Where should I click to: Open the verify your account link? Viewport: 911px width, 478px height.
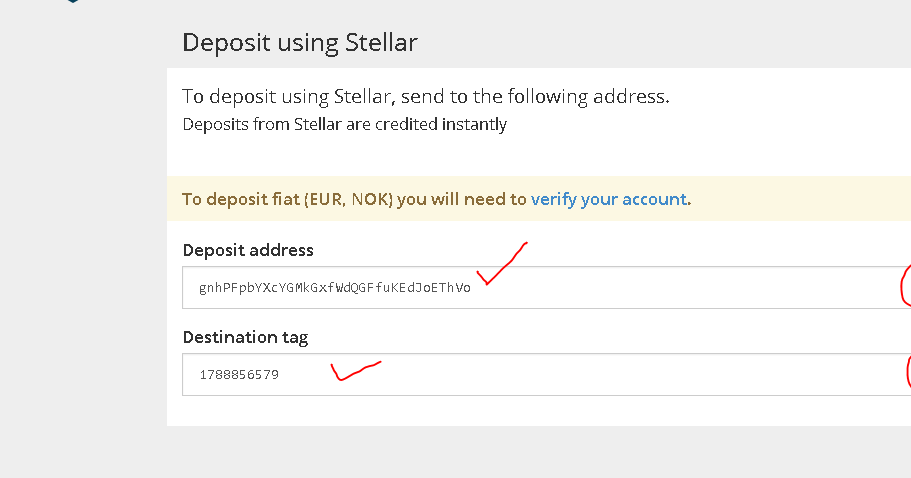608,199
